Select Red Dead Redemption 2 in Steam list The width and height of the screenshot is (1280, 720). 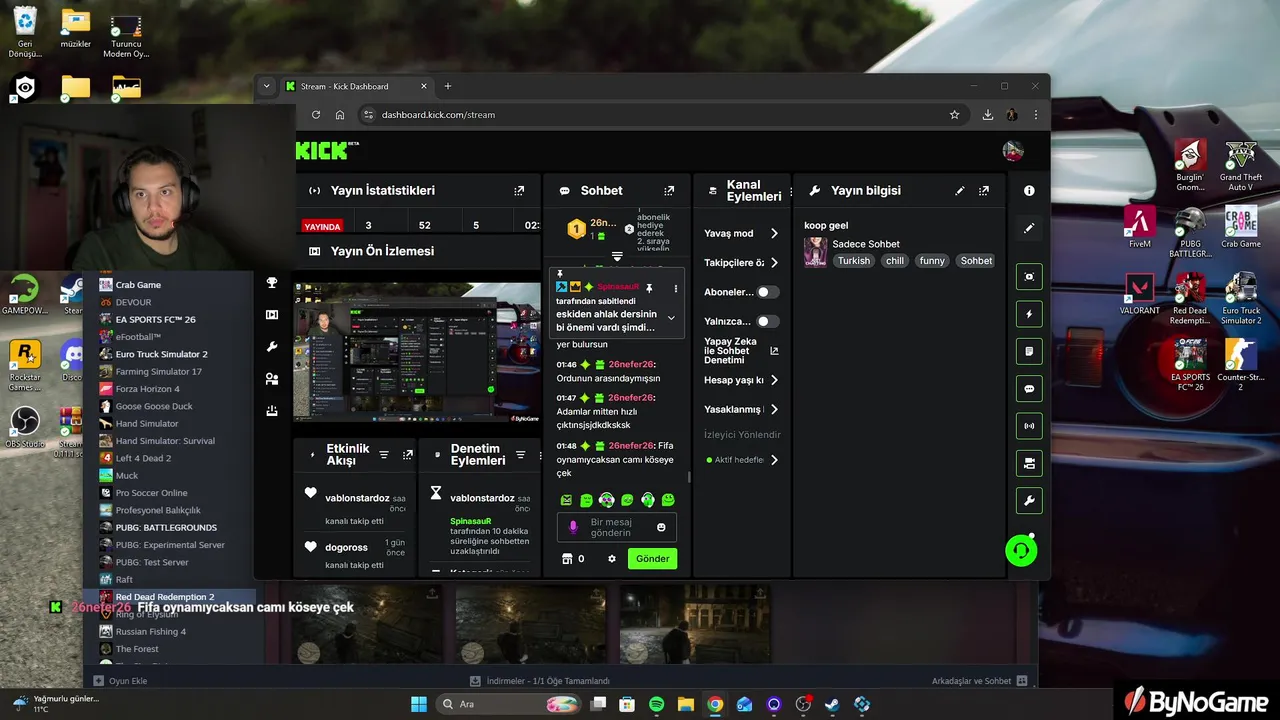pos(164,597)
